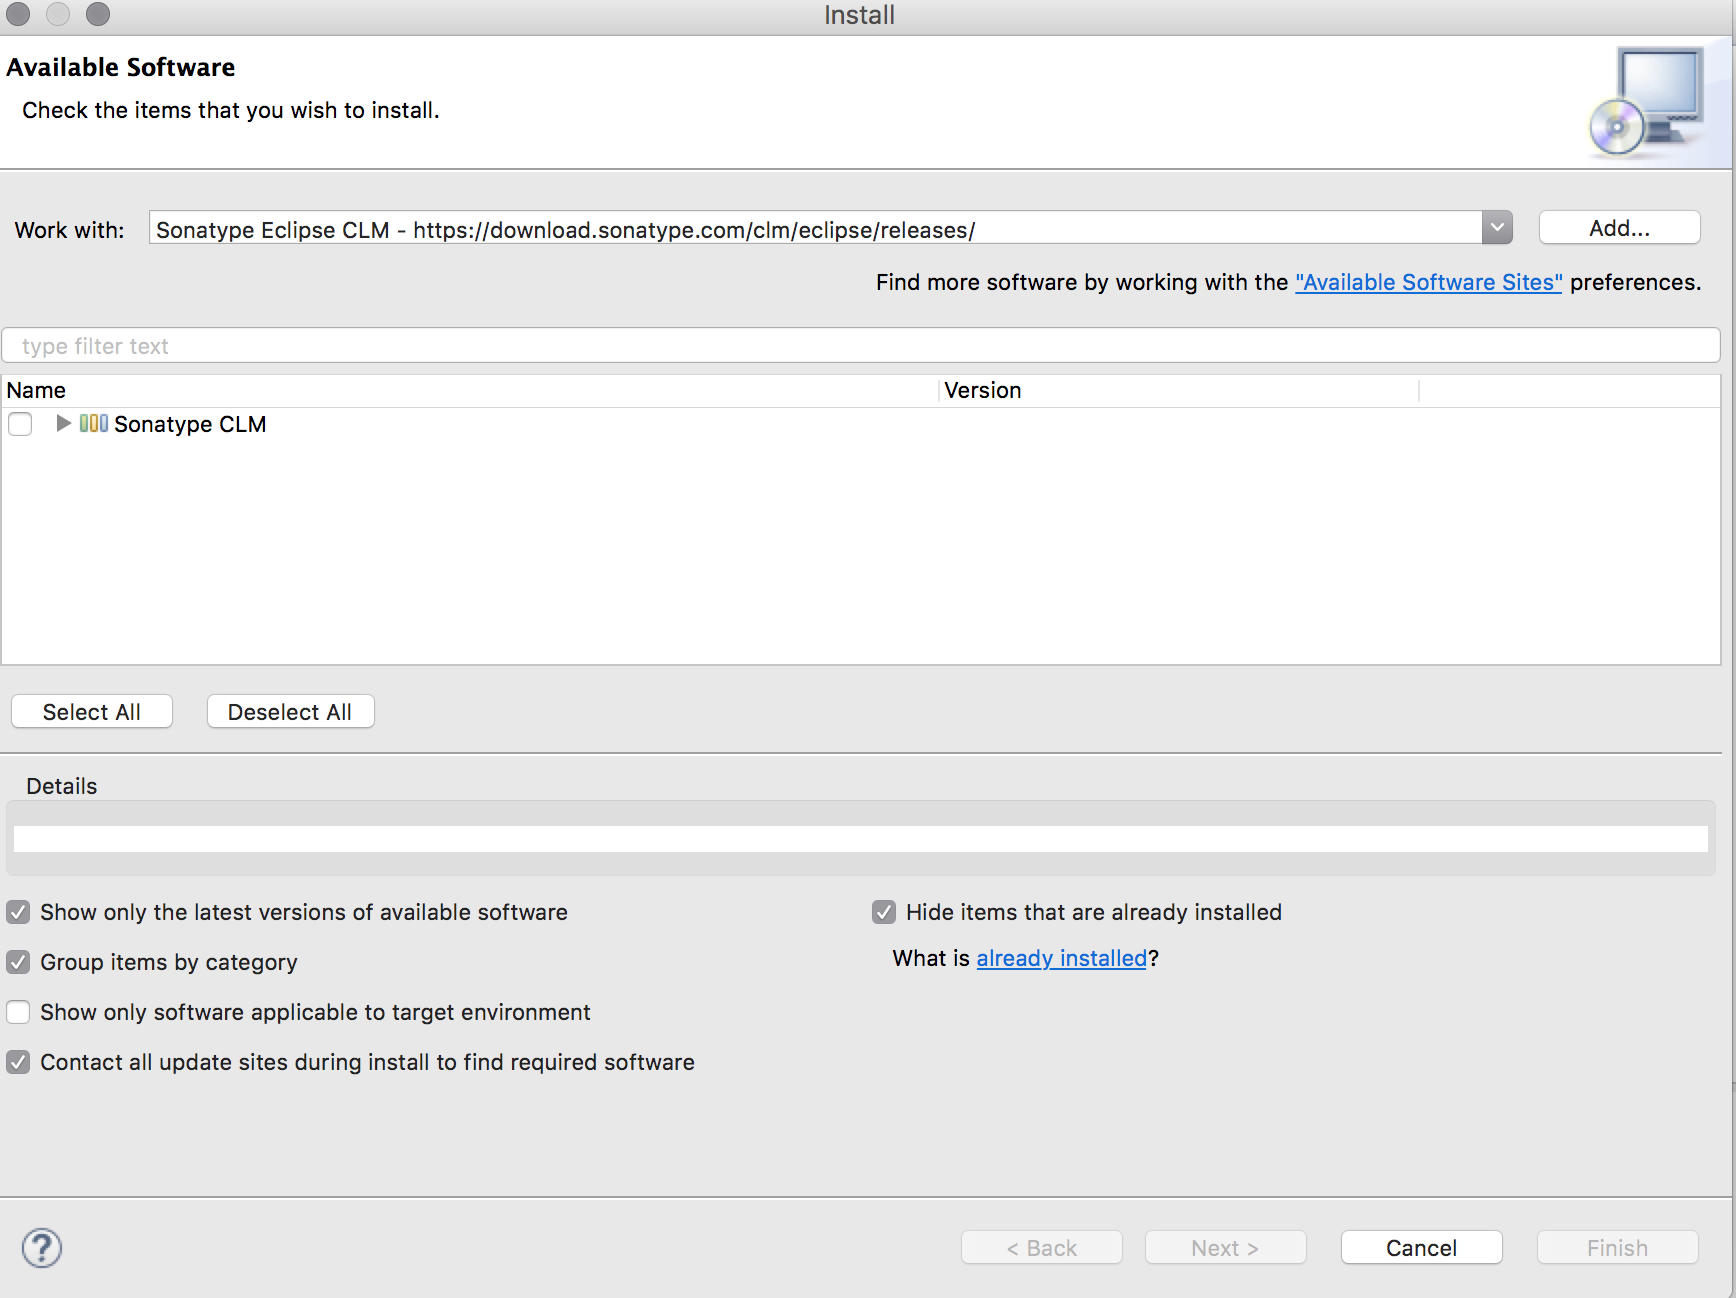This screenshot has width=1736, height=1298.
Task: Open the already installed link
Action: click(x=1061, y=958)
